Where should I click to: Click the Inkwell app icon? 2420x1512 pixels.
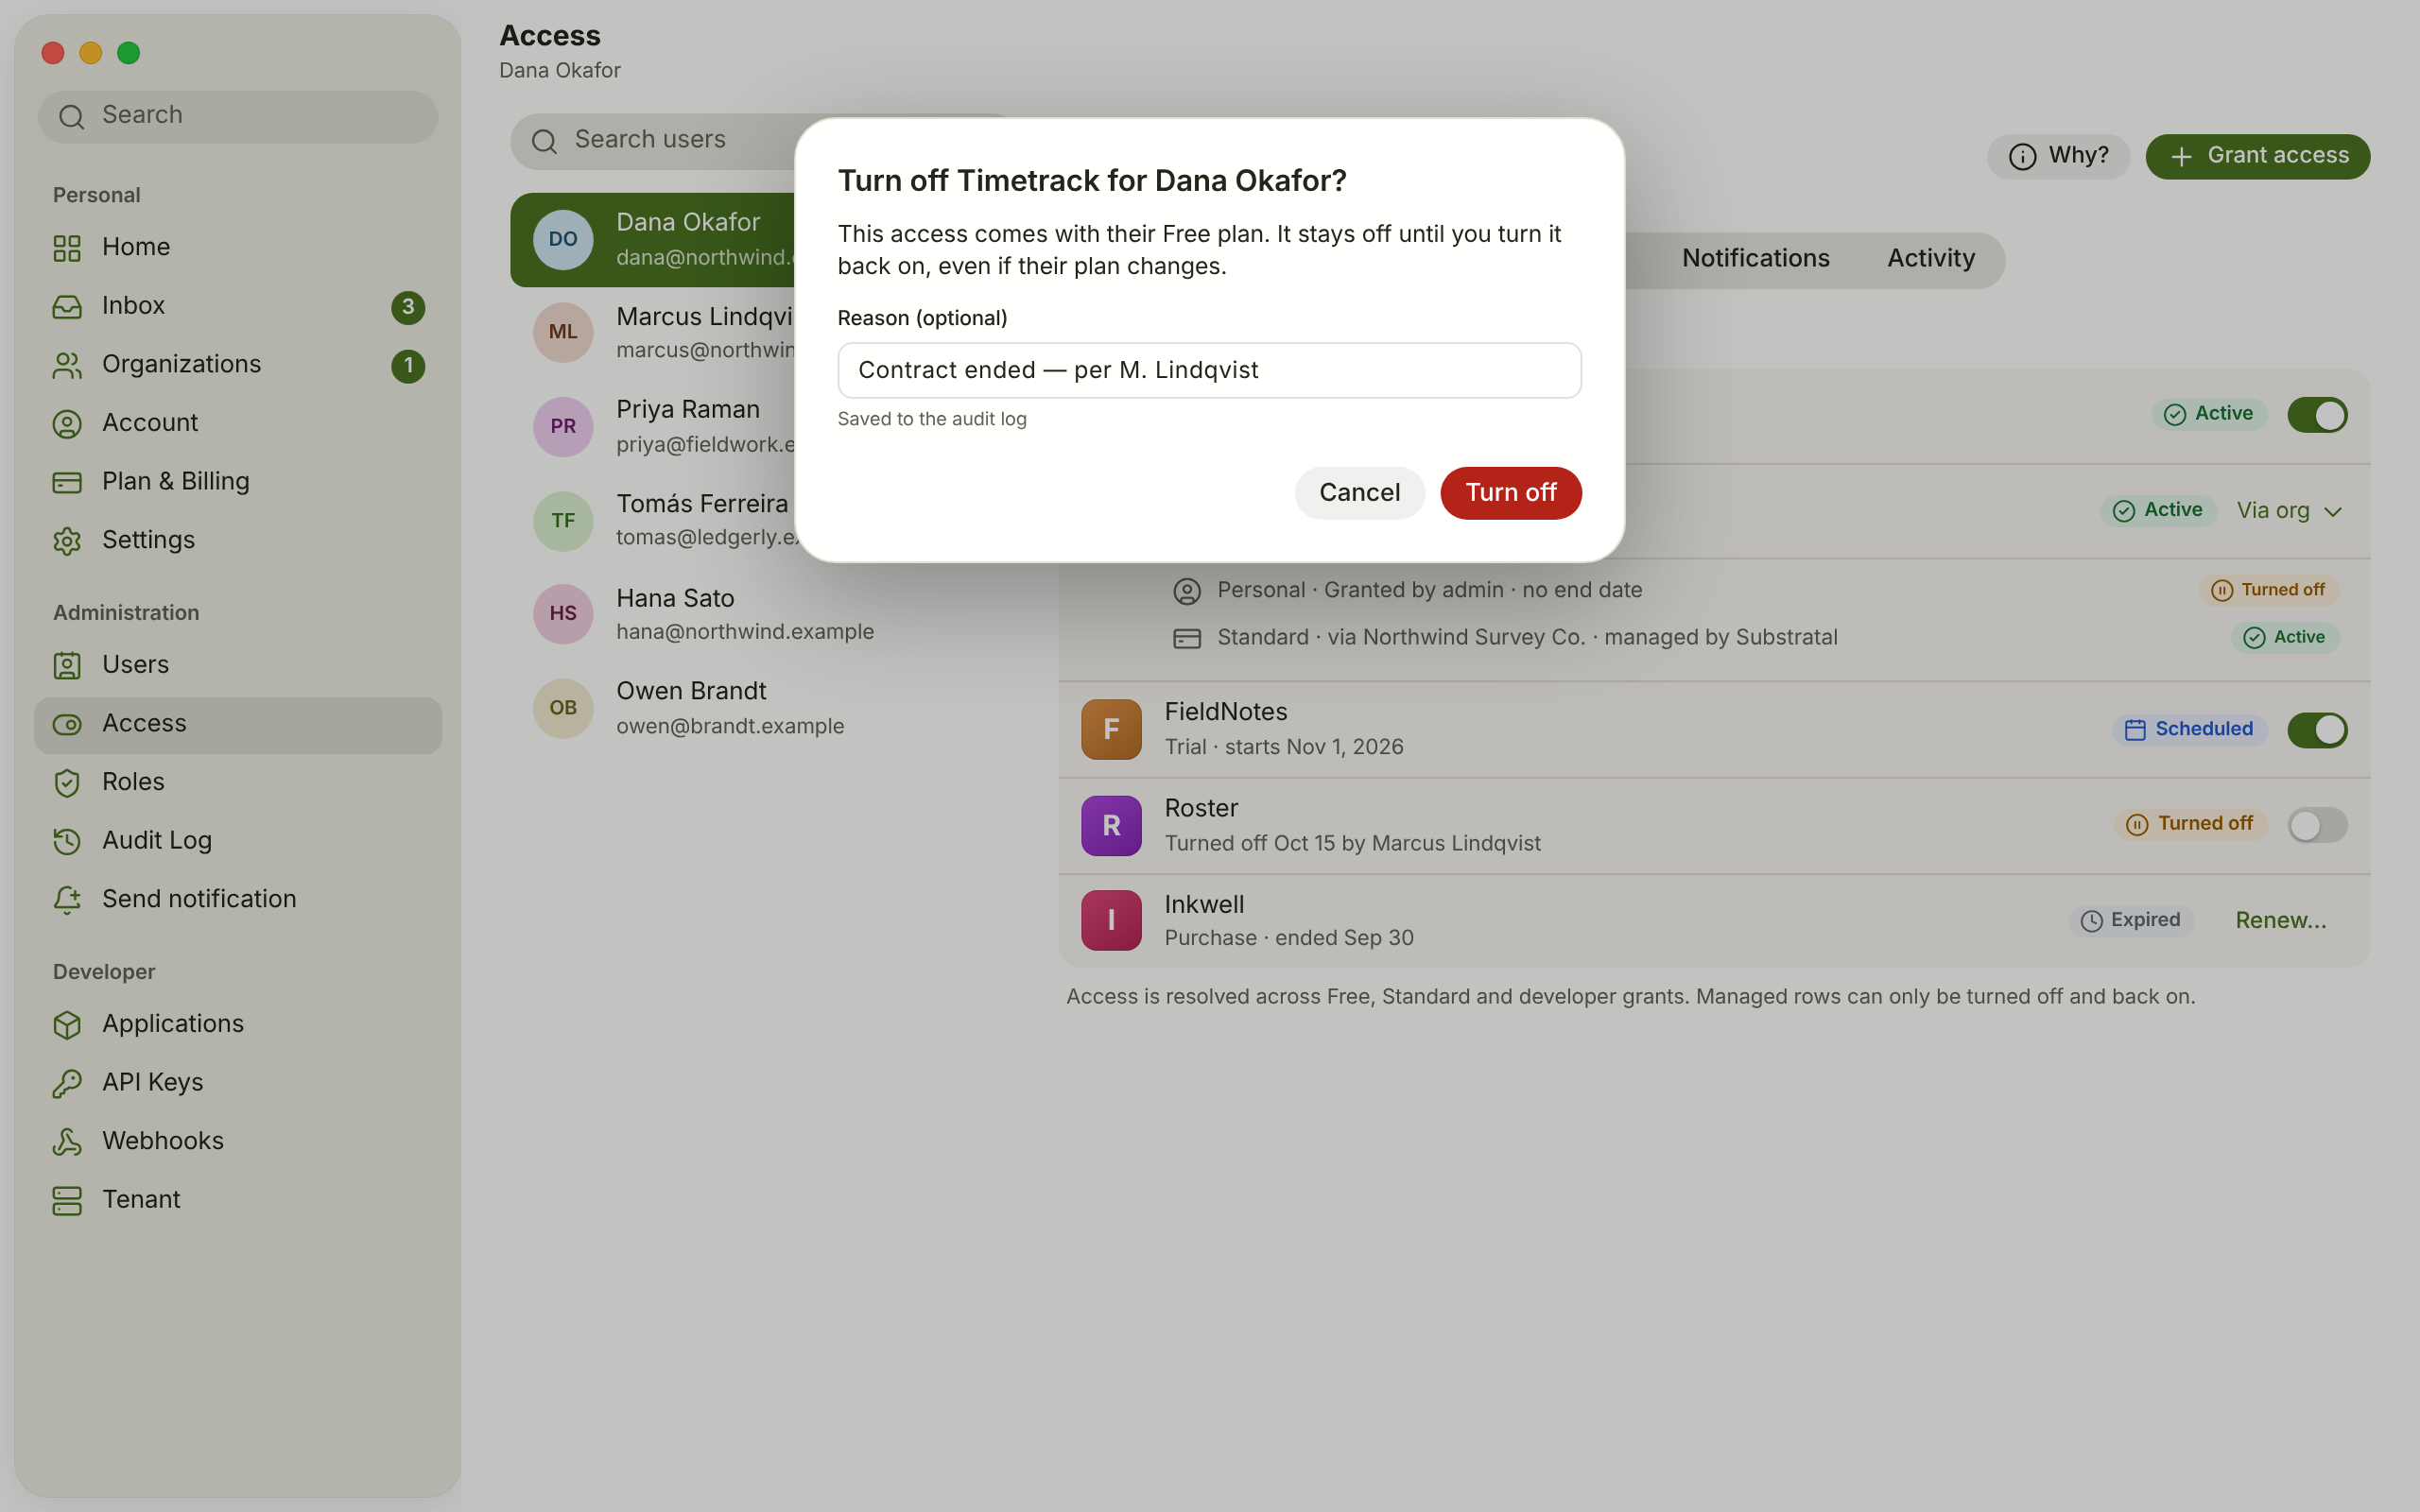click(x=1111, y=920)
